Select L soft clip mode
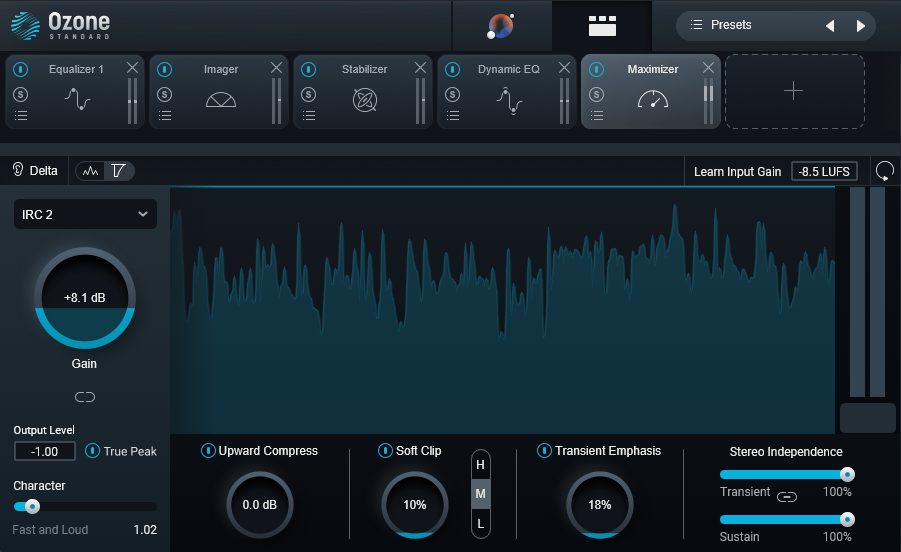The height and width of the screenshot is (552, 901). 480,524
